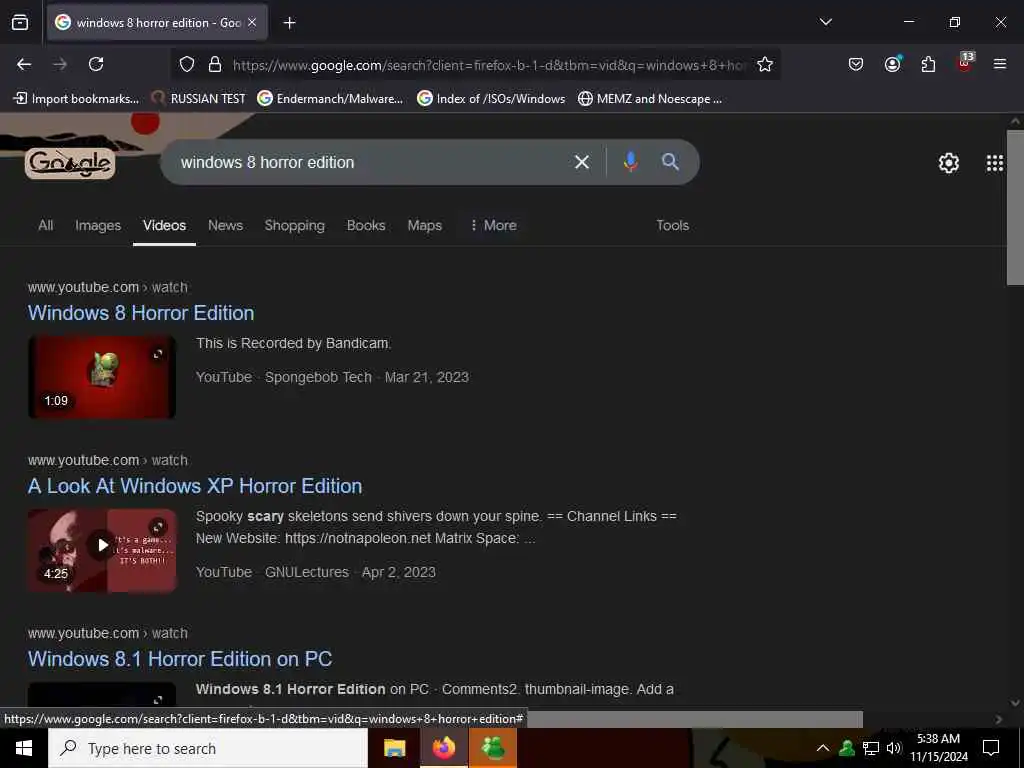Viewport: 1024px width, 768px height.
Task: Select the Videos tab
Action: (x=165, y=225)
